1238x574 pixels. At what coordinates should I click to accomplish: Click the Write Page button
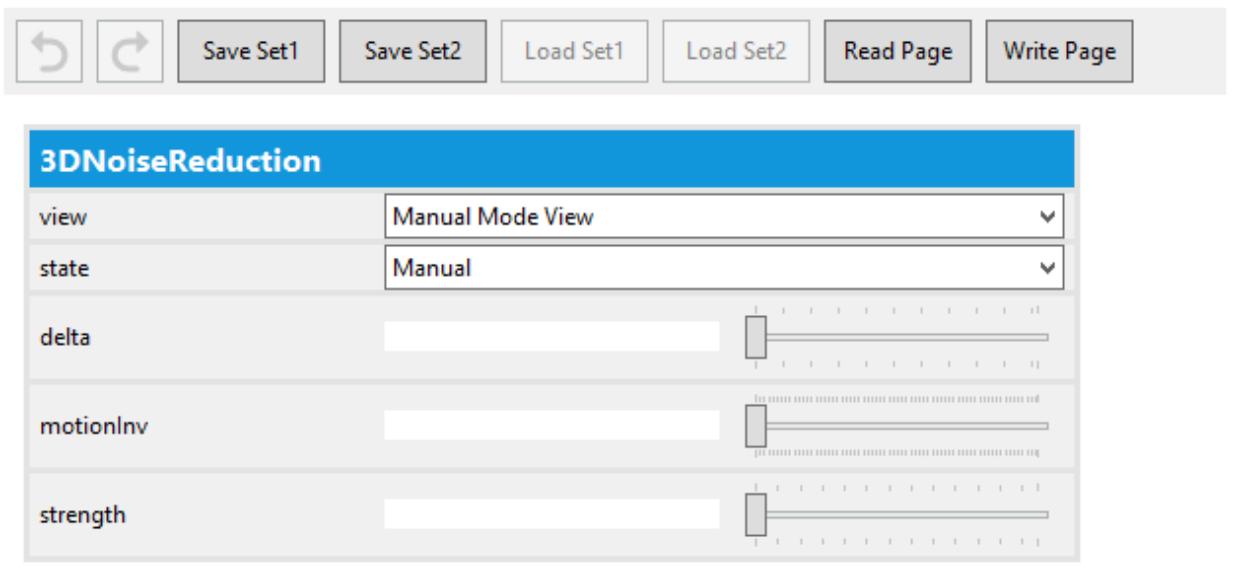[x=1059, y=52]
